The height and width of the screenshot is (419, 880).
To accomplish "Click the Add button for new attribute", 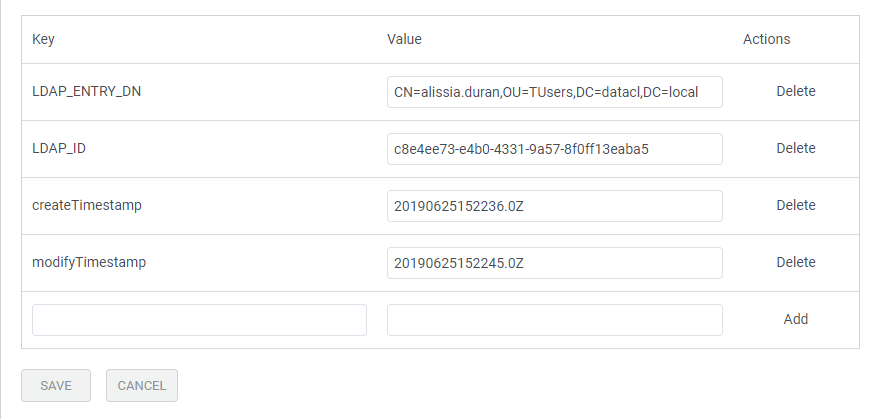I will click(796, 319).
